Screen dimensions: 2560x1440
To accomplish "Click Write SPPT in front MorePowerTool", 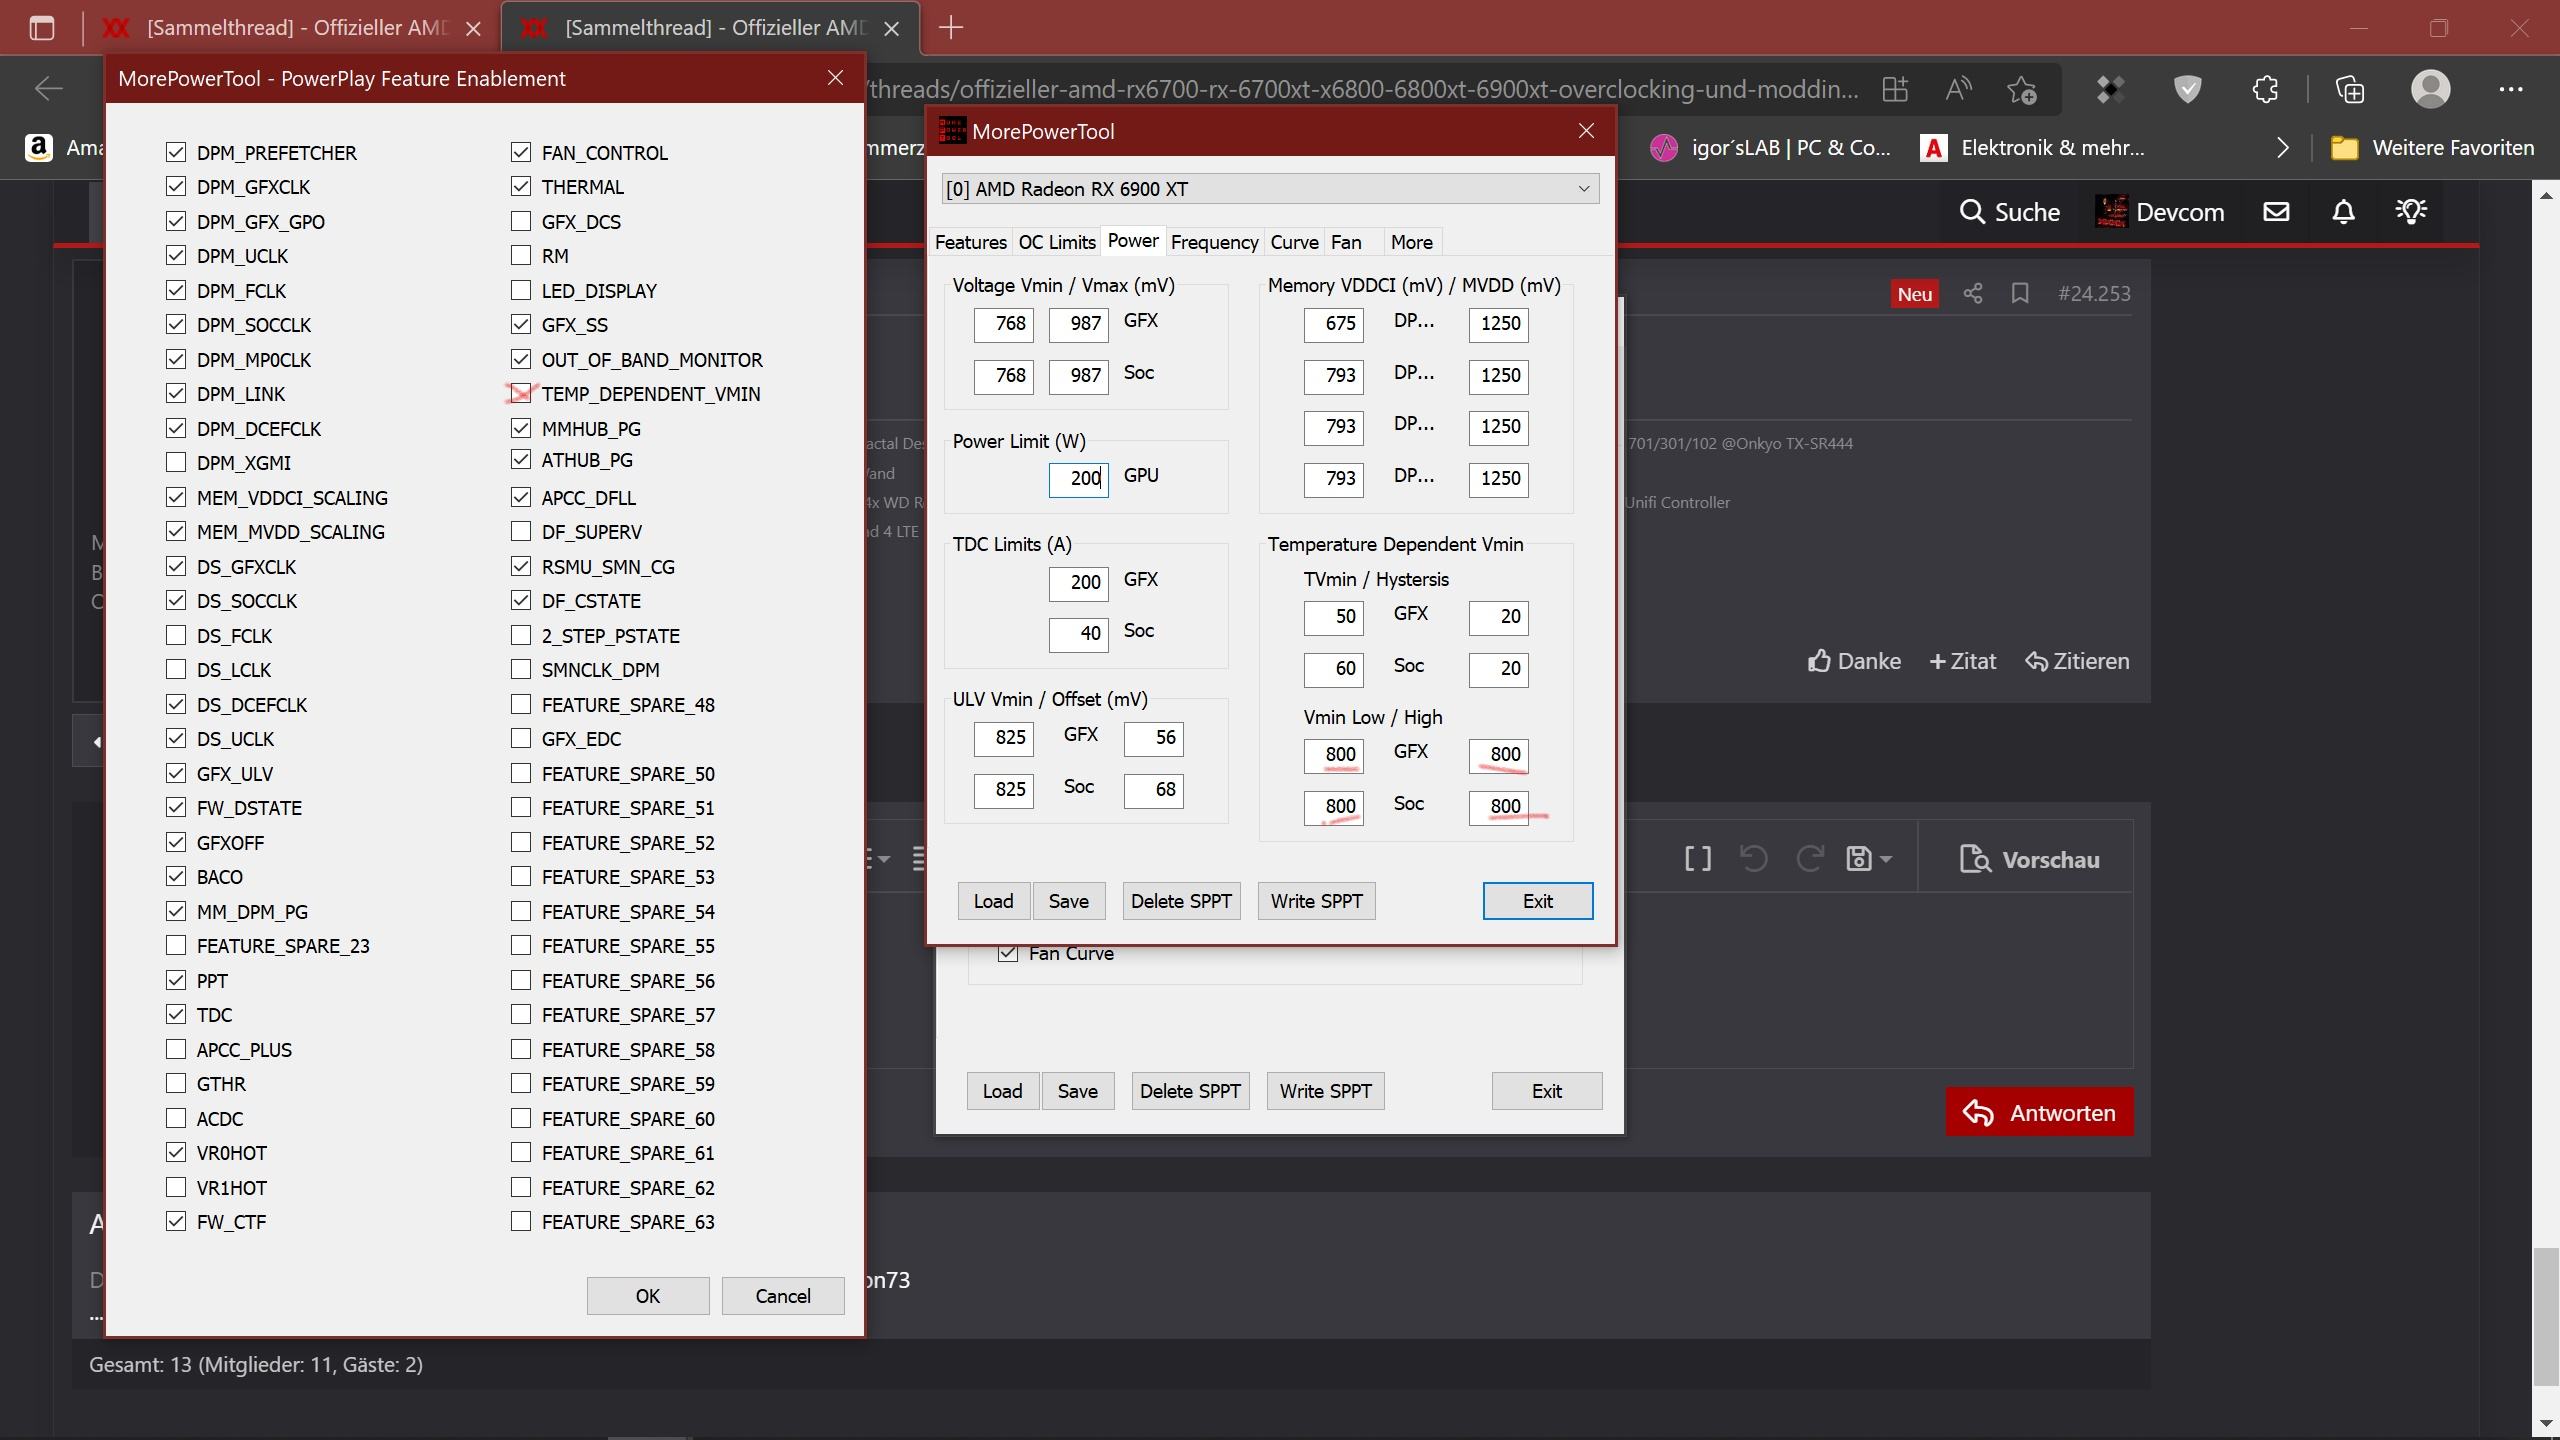I will click(x=1316, y=901).
